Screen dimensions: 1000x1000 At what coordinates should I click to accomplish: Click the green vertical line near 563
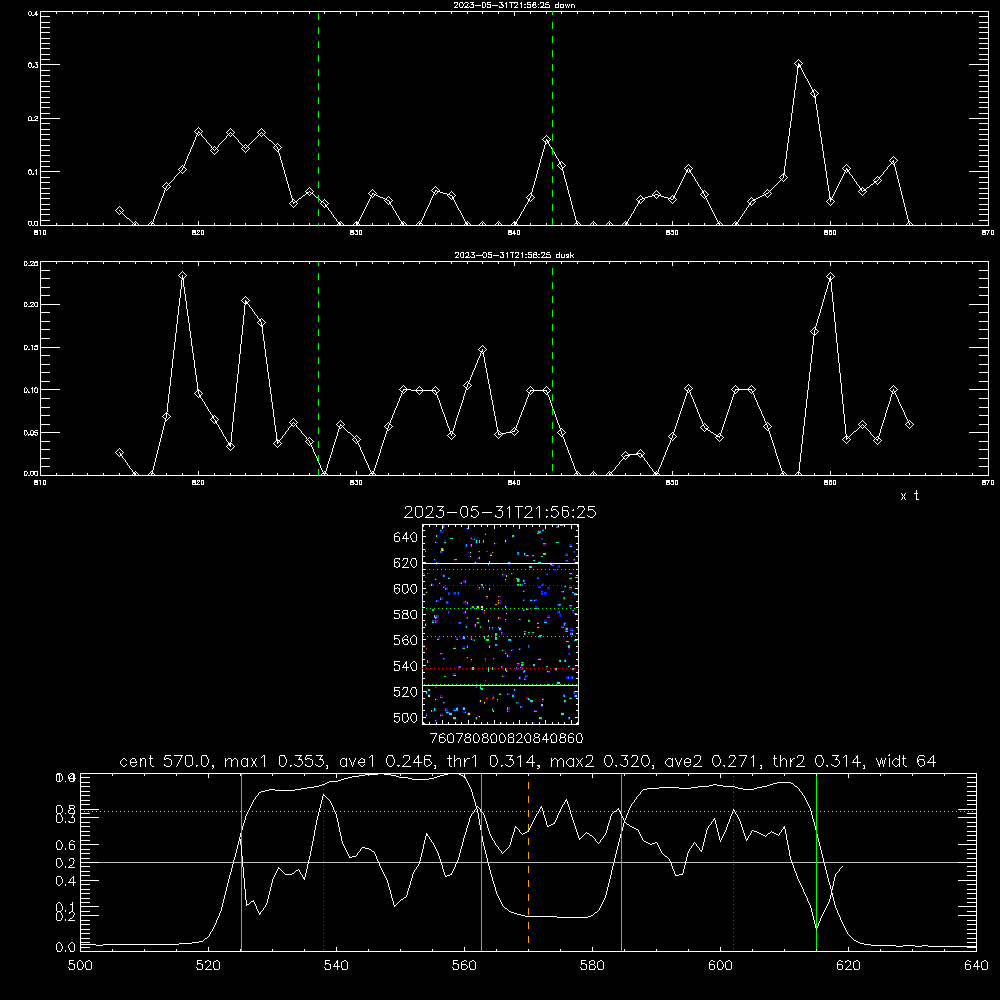click(481, 862)
